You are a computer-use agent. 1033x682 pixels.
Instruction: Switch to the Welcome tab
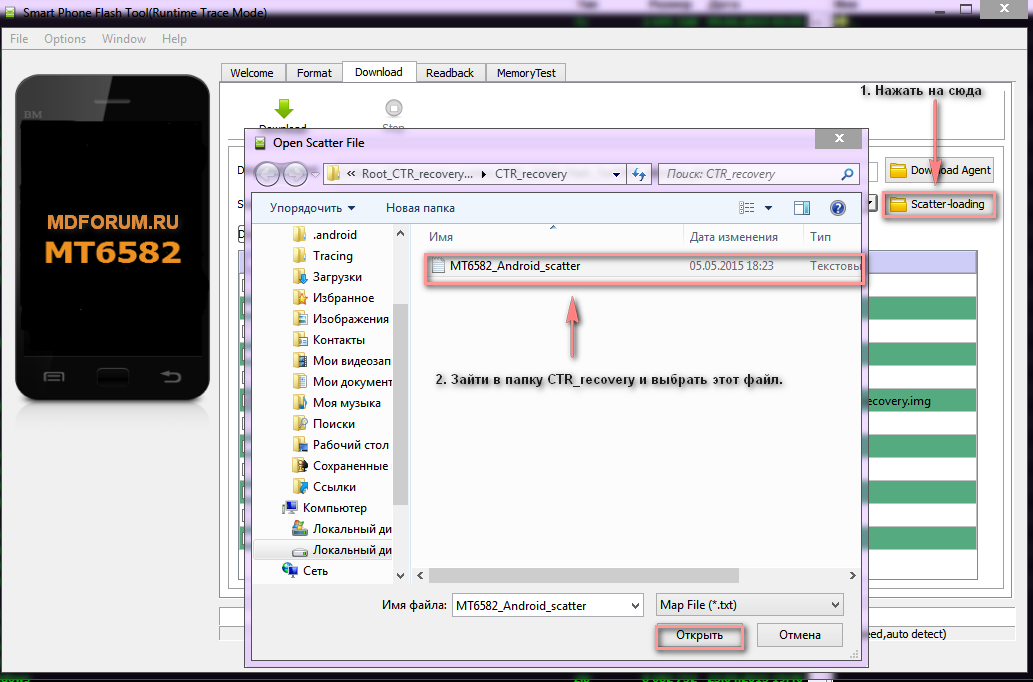click(x=252, y=73)
